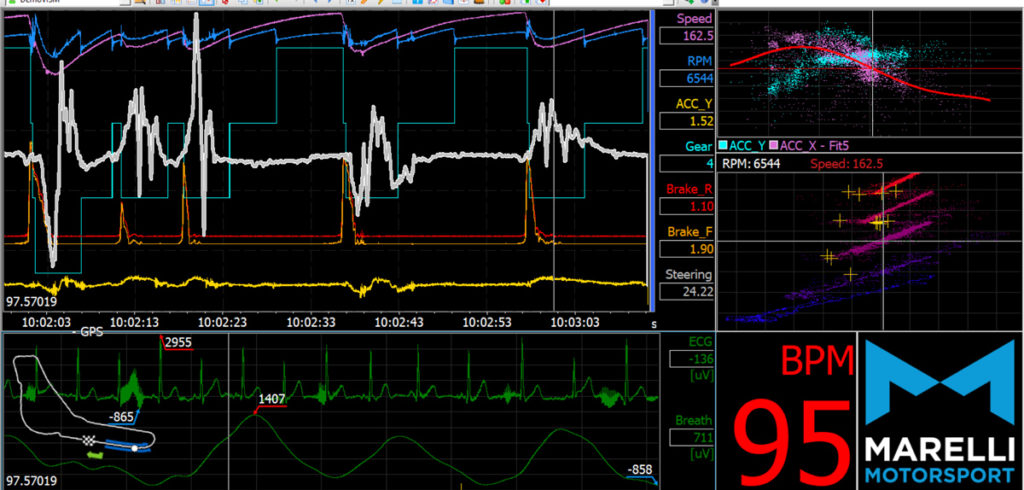This screenshot has height=490, width=1024.
Task: Click the Brake_F value field showing 1.90
Action: click(x=685, y=249)
